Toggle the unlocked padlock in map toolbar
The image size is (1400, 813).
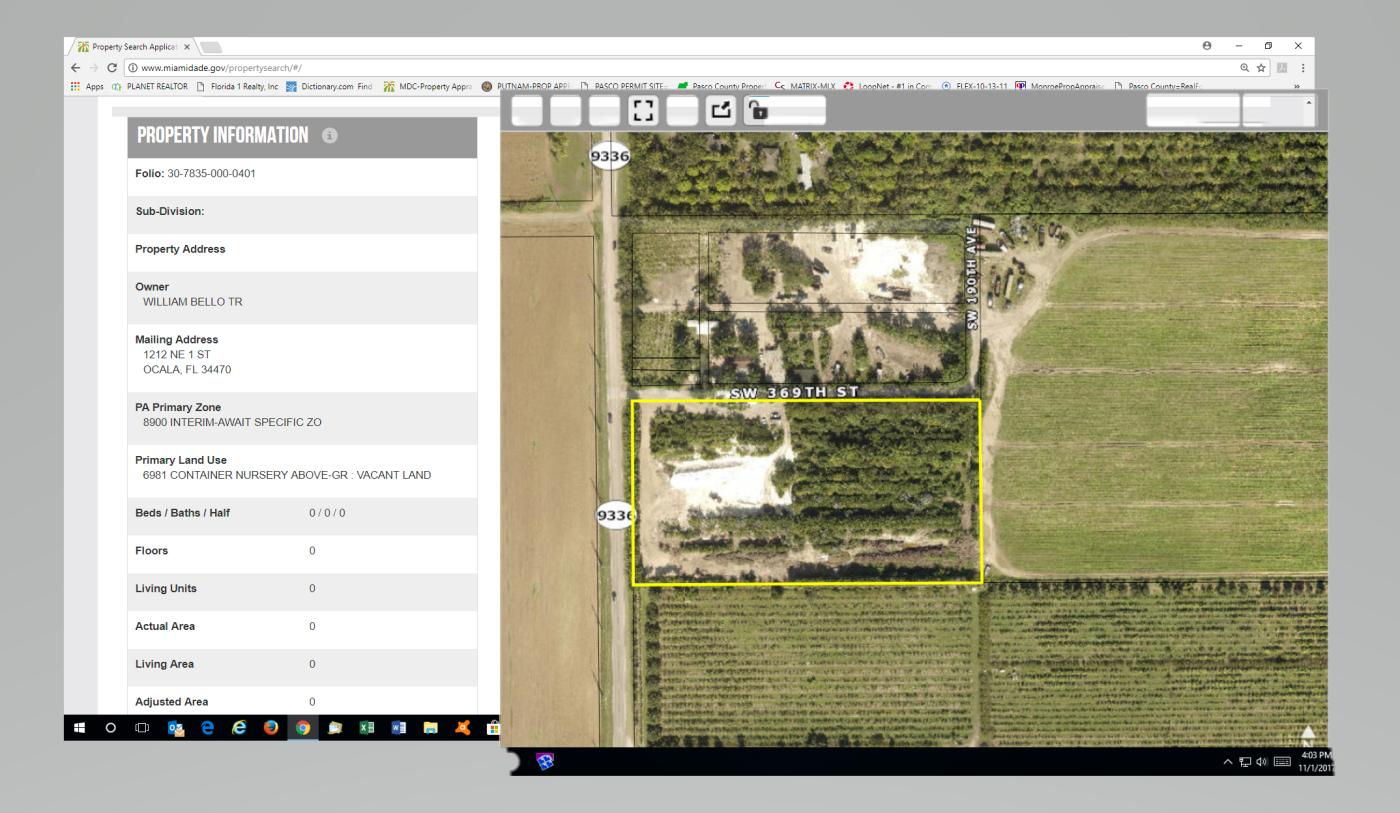(759, 110)
